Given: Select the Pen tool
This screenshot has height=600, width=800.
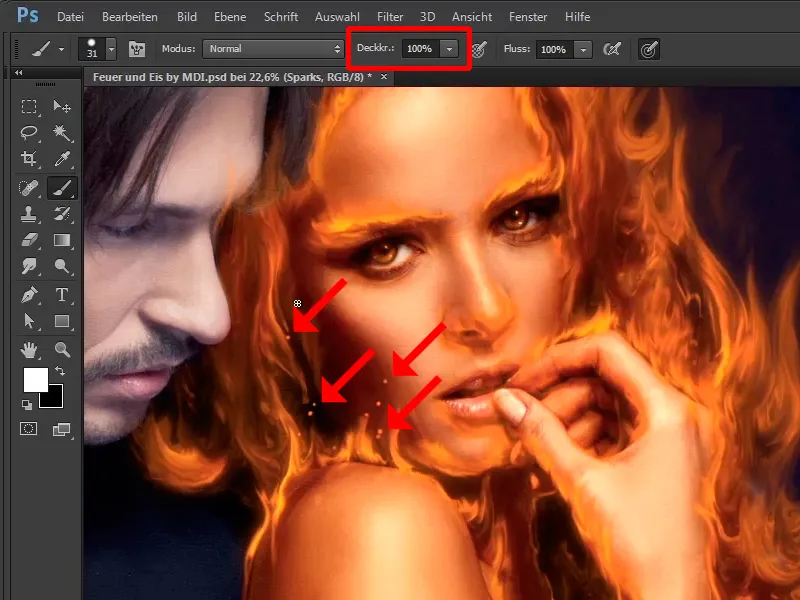Looking at the screenshot, I should [29, 295].
